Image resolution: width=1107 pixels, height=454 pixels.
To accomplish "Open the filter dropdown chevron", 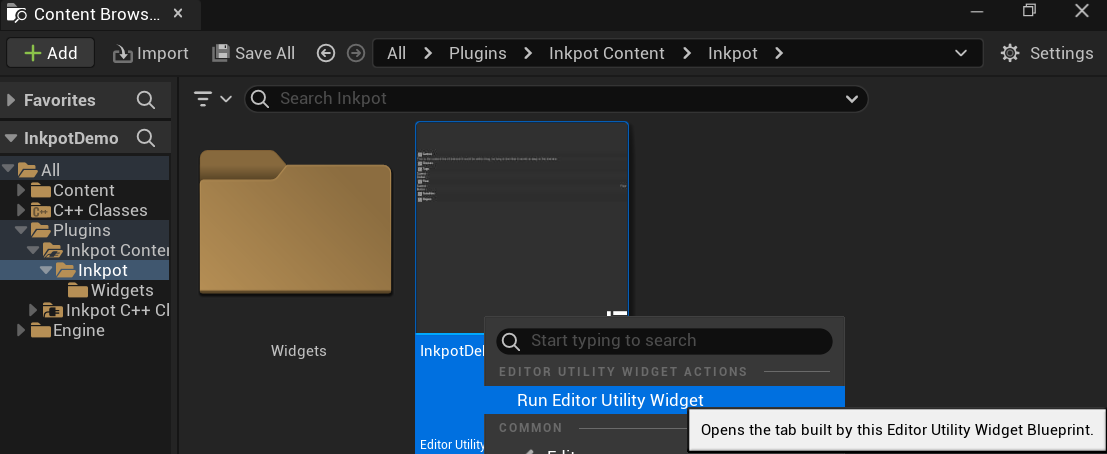I will (x=226, y=99).
